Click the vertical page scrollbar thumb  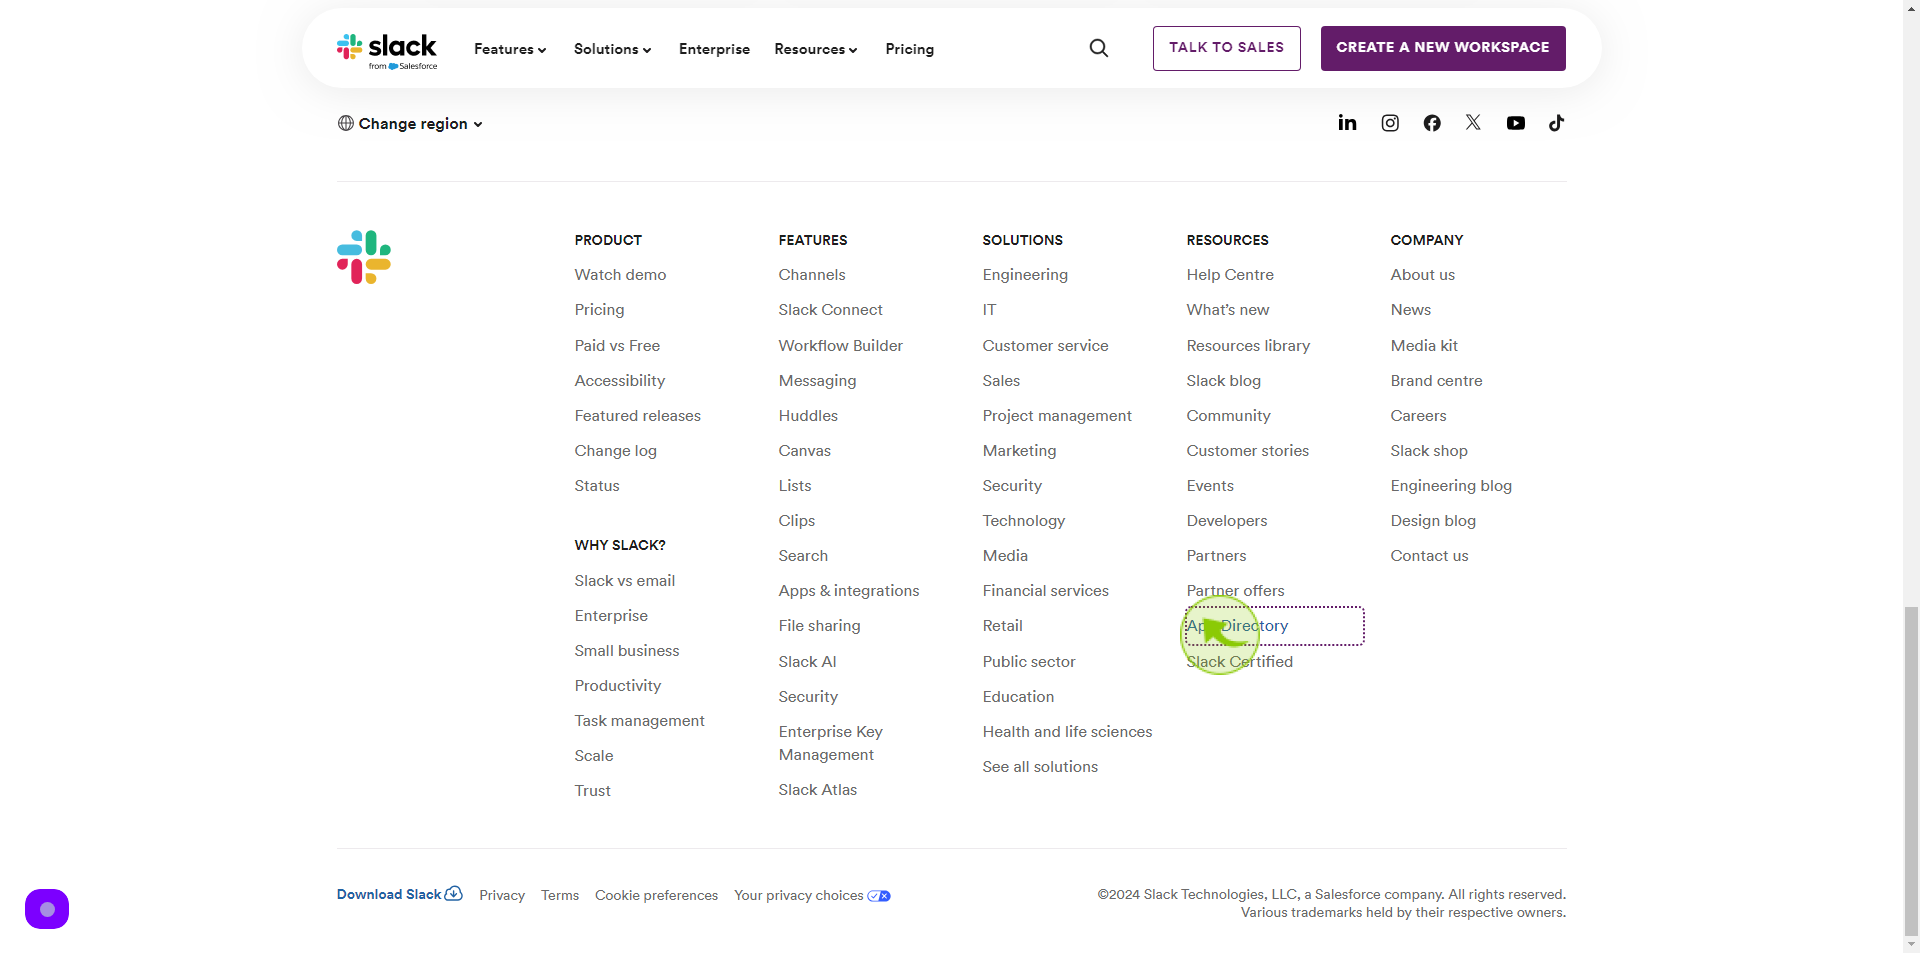point(1911,770)
